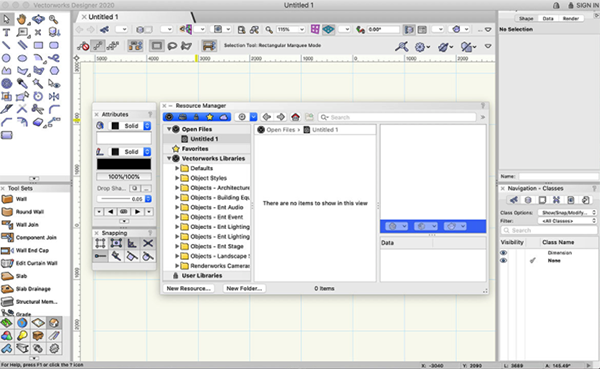This screenshot has width=600, height=369.
Task: Toggle Snap to Angle in Snapping palette
Action: pos(132,243)
